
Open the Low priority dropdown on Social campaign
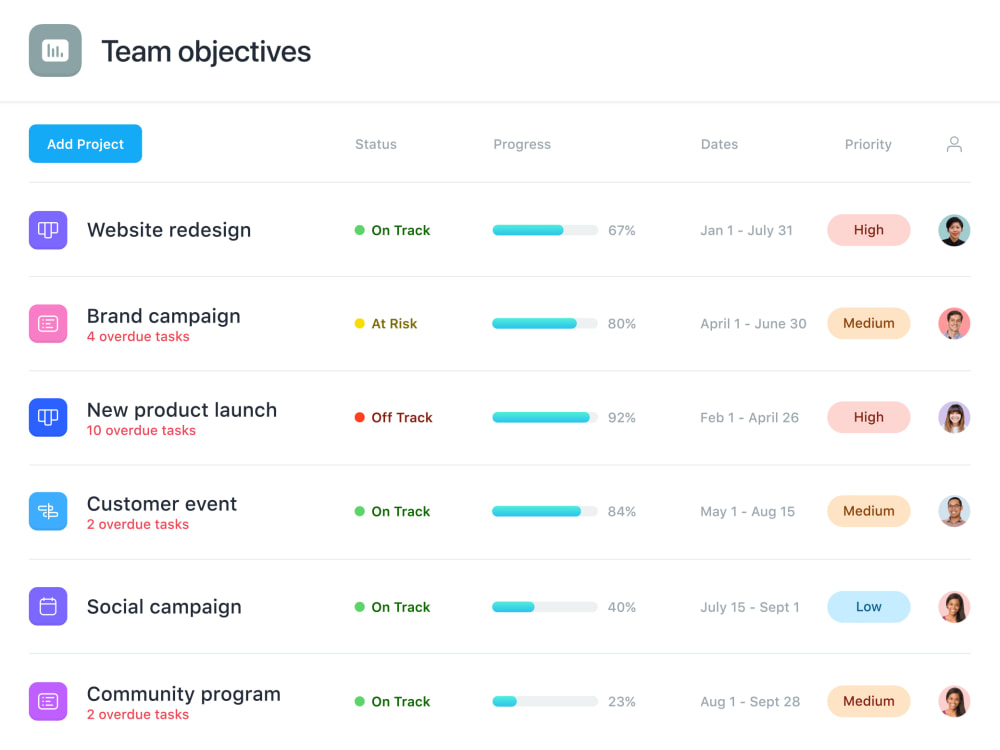pyautogui.click(x=868, y=606)
